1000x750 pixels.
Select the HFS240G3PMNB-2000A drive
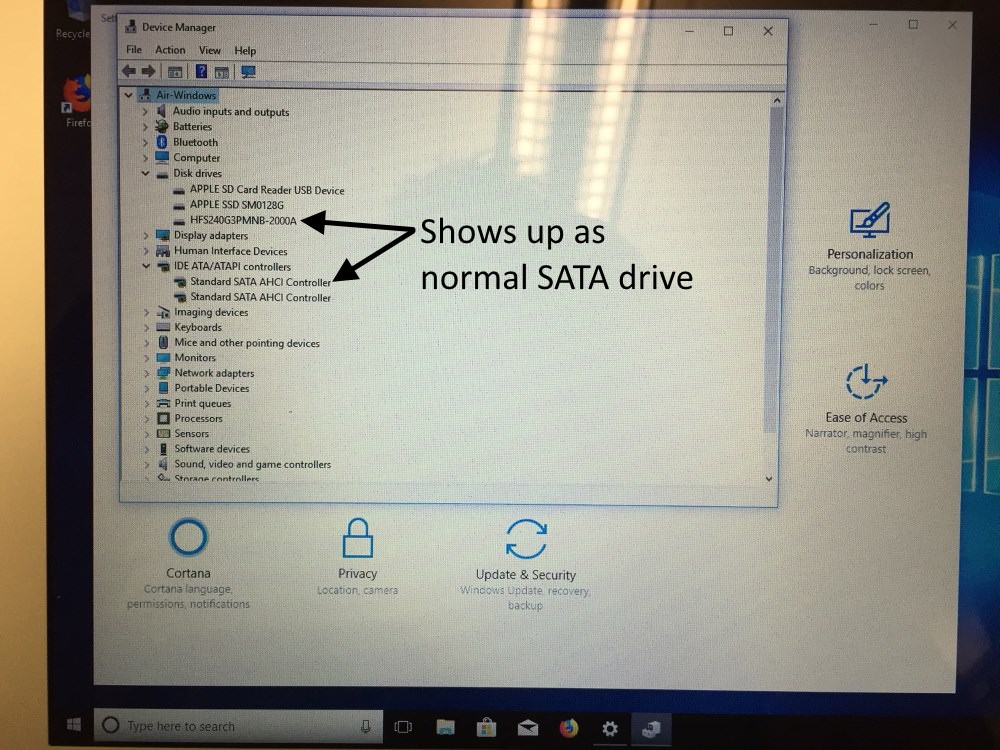243,221
